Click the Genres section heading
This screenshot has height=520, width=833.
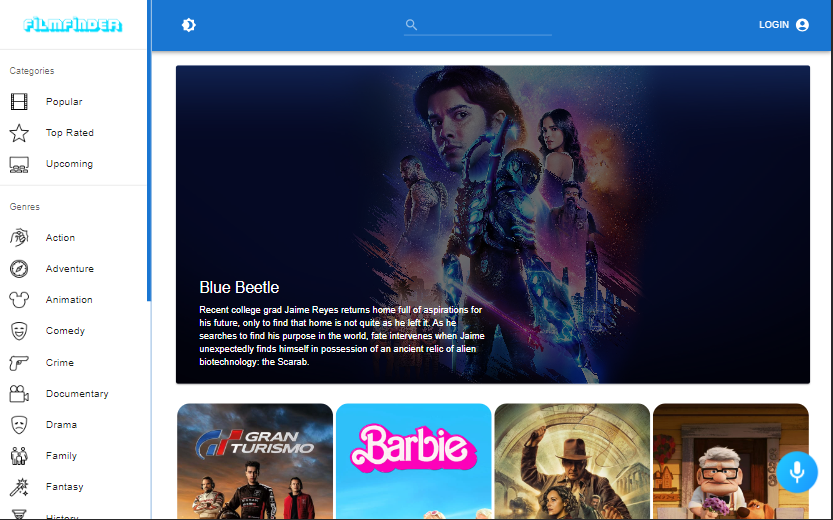tap(24, 207)
